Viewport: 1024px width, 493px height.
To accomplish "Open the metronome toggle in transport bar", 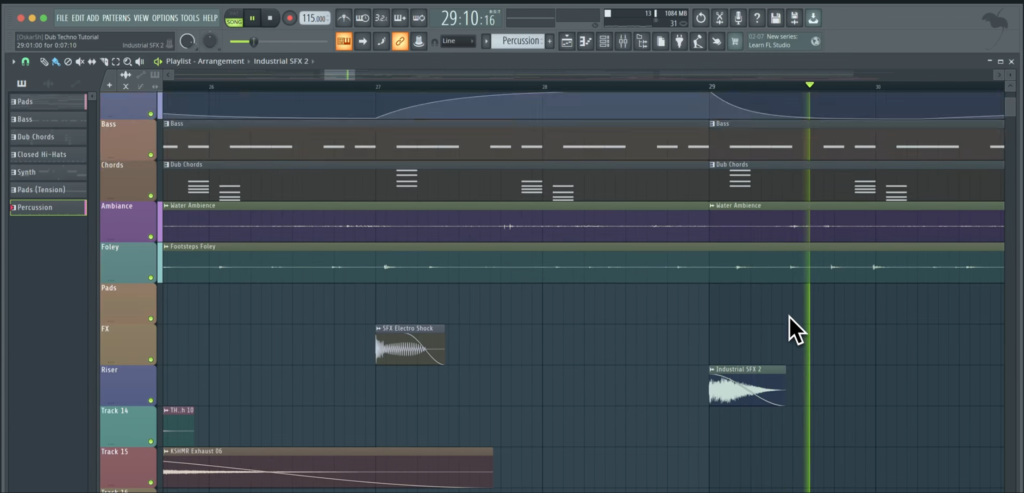I will [344, 18].
